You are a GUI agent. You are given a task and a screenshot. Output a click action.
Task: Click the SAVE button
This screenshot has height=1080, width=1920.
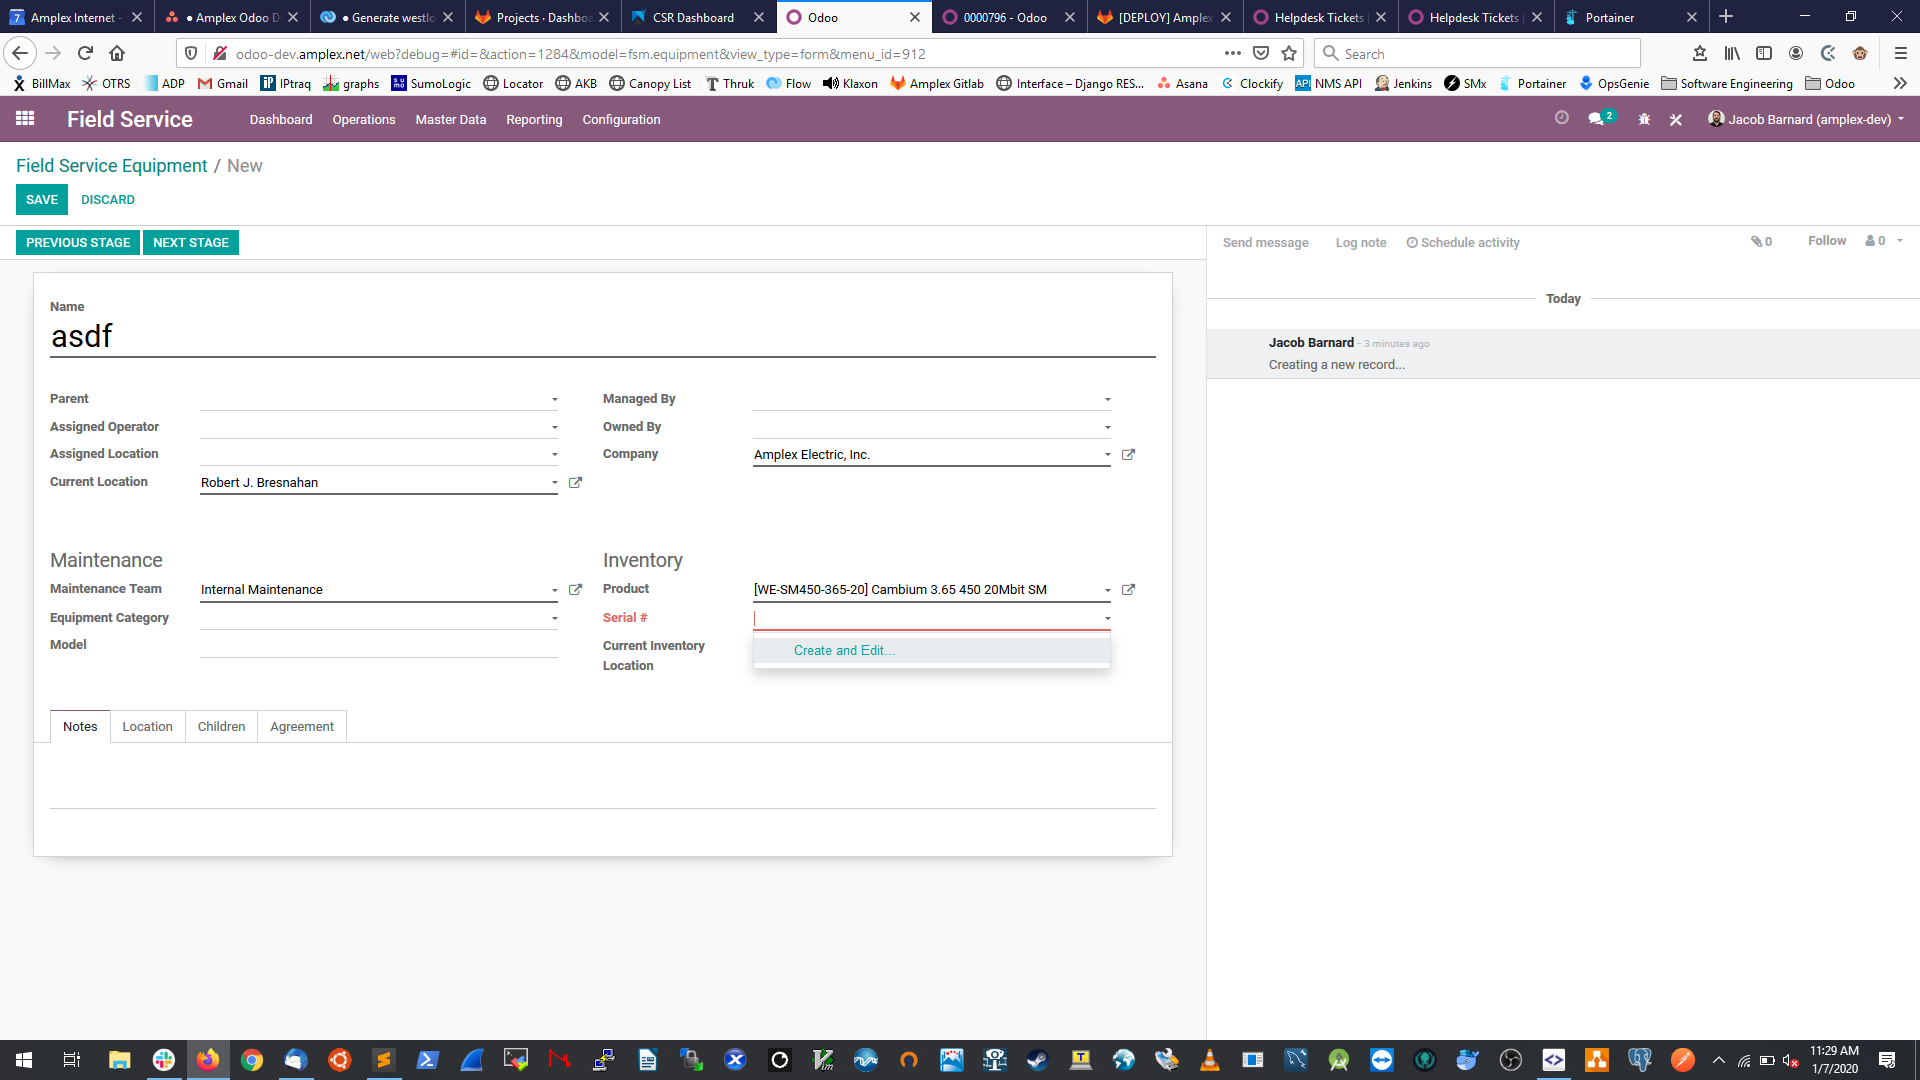[x=41, y=199]
